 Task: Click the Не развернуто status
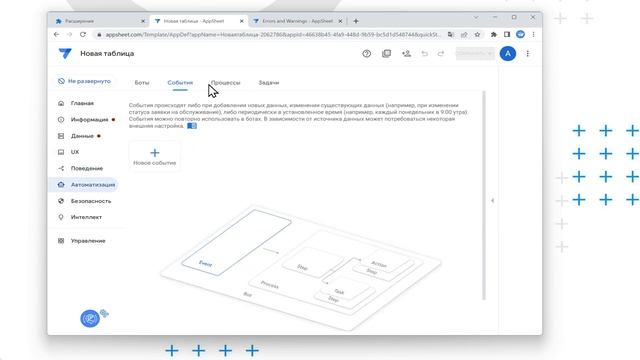pos(84,81)
